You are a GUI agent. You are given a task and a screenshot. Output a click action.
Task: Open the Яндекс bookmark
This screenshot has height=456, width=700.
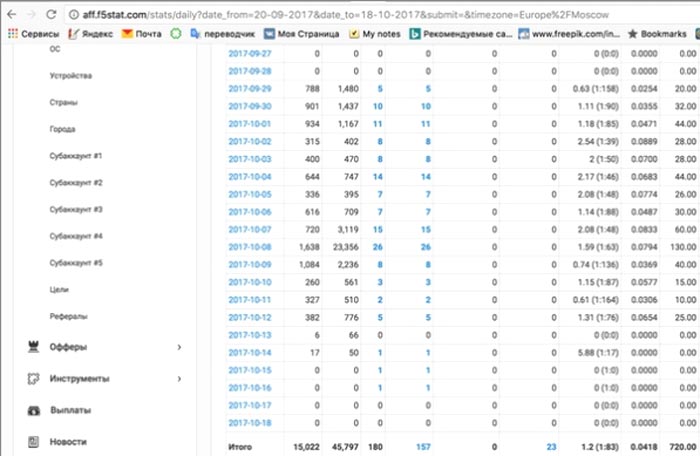tap(91, 34)
